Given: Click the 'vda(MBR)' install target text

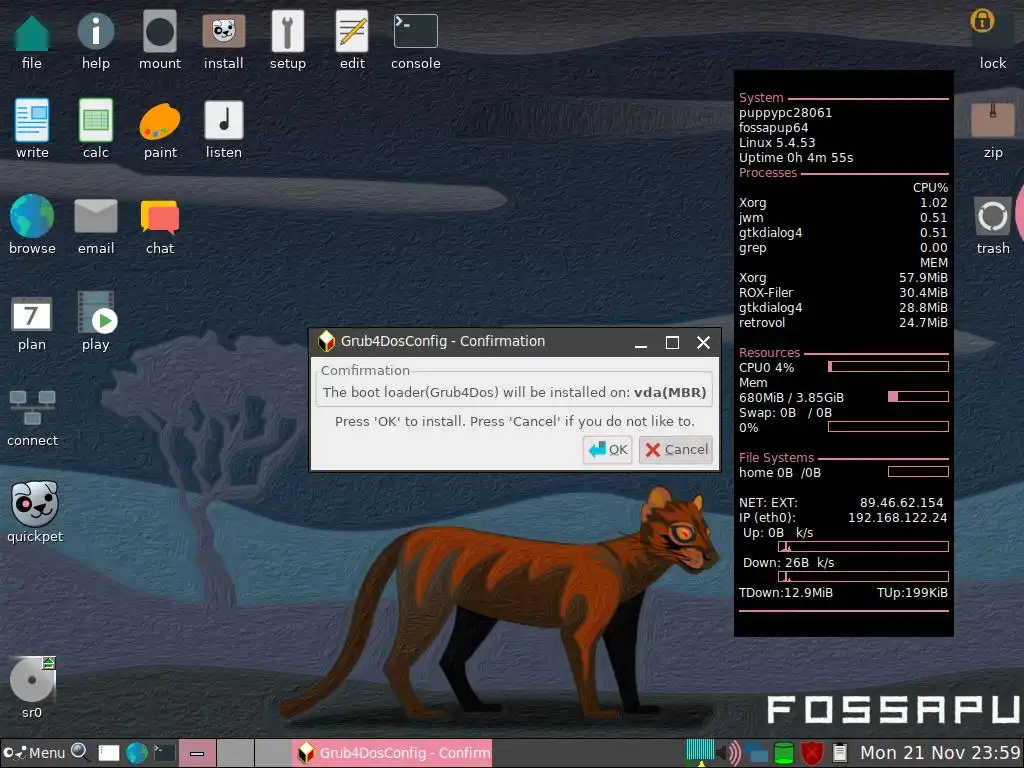Looking at the screenshot, I should coord(670,392).
